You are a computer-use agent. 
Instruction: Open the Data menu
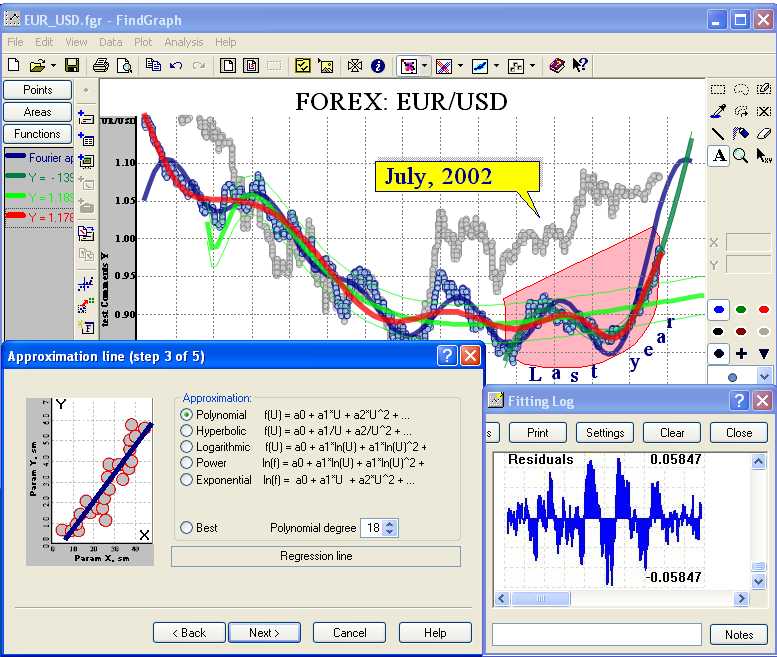(x=111, y=42)
